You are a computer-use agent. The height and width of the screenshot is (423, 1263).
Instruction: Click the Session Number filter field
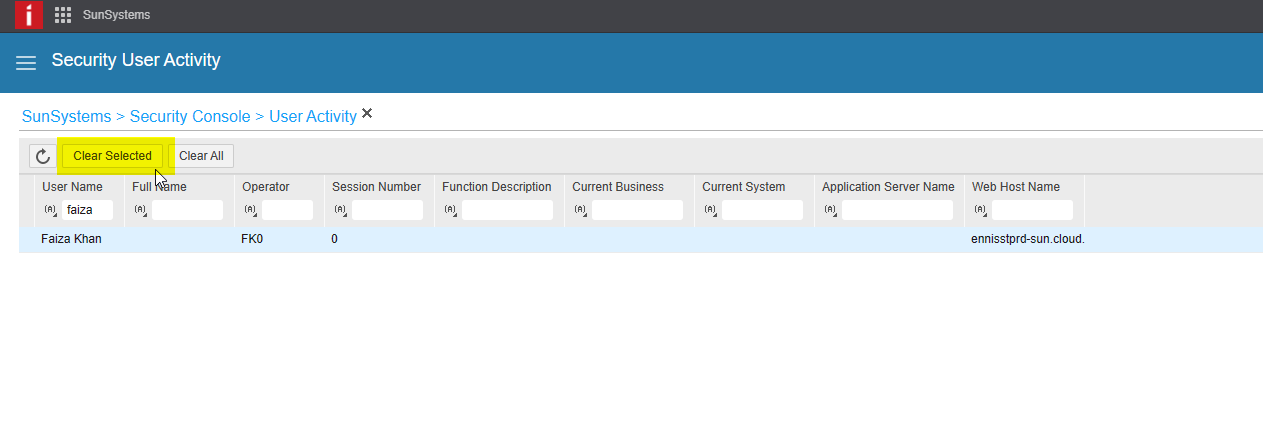(x=387, y=210)
